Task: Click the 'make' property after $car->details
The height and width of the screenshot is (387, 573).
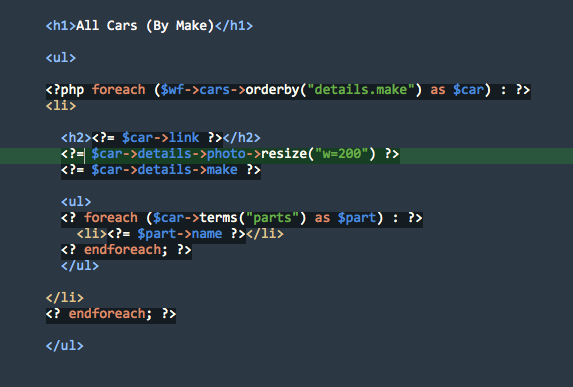Action: pos(222,170)
